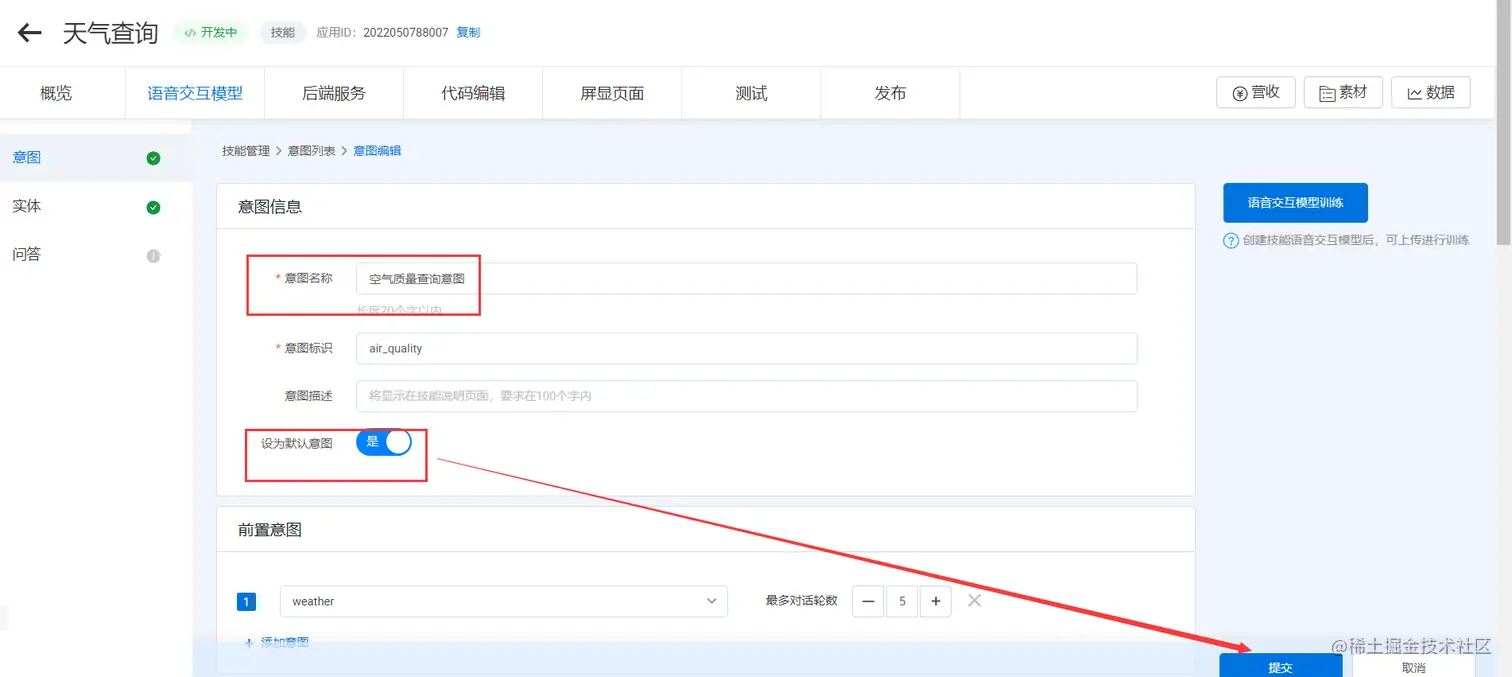Image resolution: width=1512 pixels, height=677 pixels.
Task: Open the 代码编辑 tab
Action: click(473, 93)
